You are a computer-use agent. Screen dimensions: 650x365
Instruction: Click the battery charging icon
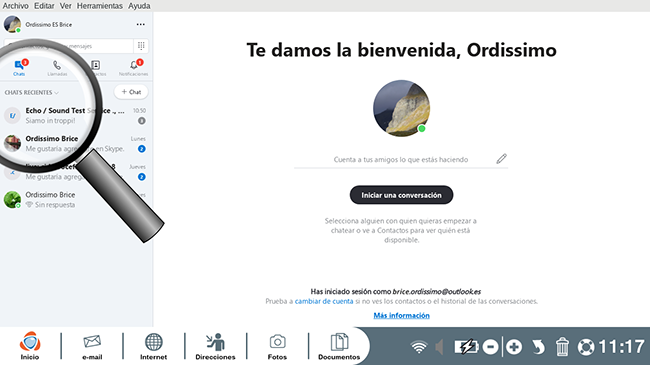point(466,347)
